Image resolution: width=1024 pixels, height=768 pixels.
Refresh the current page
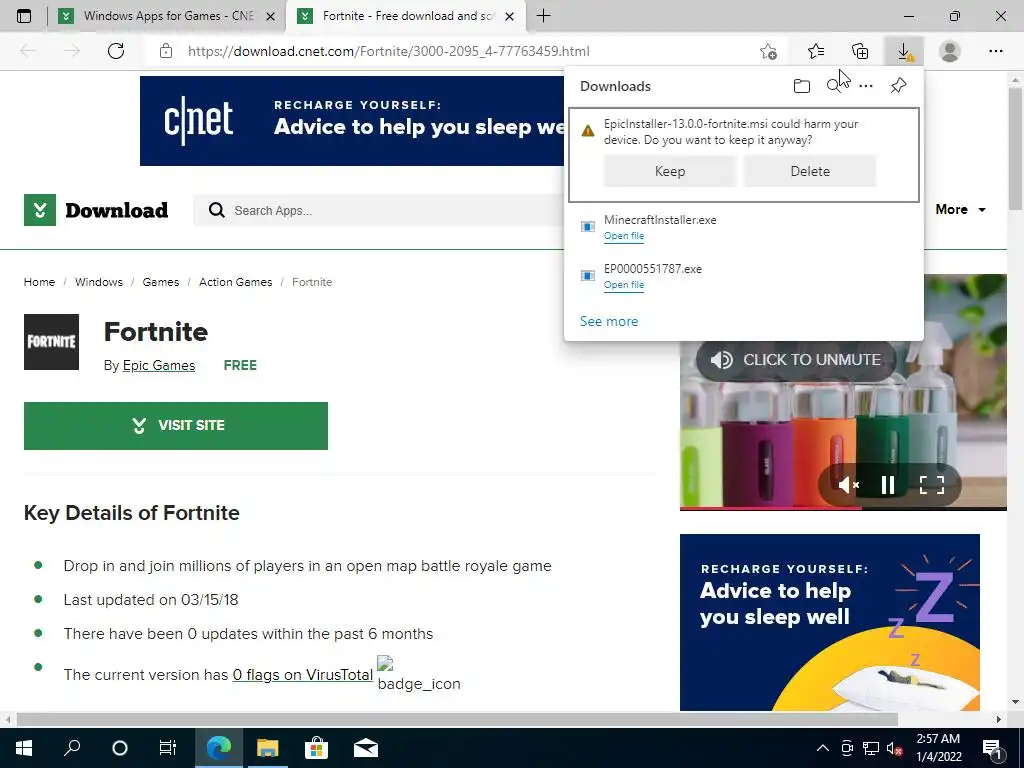coord(116,51)
